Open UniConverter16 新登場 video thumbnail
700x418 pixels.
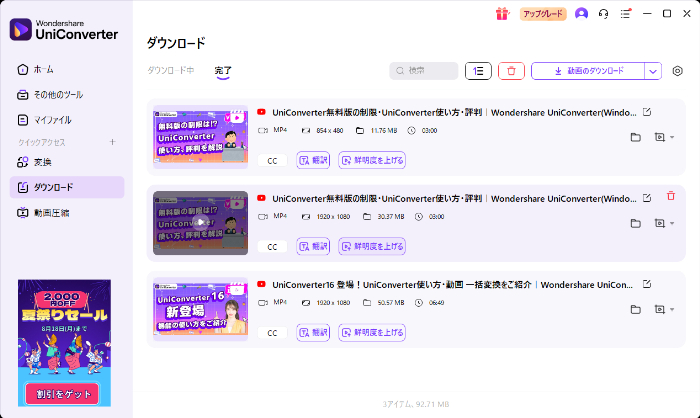[200, 309]
